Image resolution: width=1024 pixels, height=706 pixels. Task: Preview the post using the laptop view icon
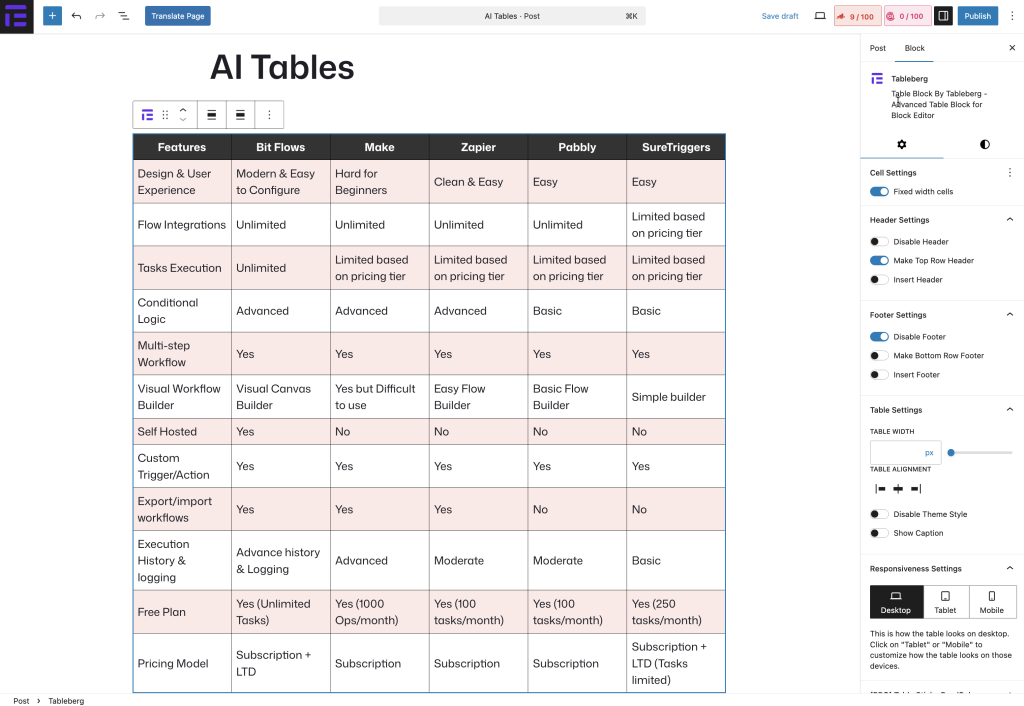pos(820,16)
